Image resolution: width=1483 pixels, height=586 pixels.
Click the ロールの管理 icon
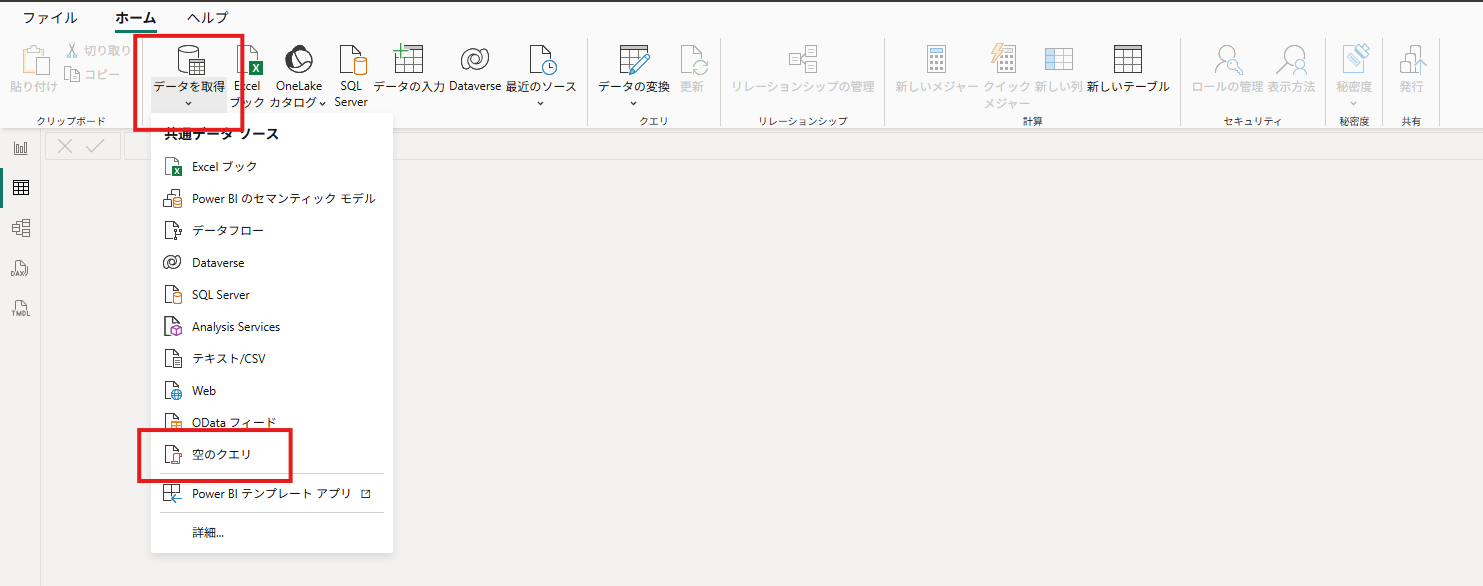point(1227,60)
